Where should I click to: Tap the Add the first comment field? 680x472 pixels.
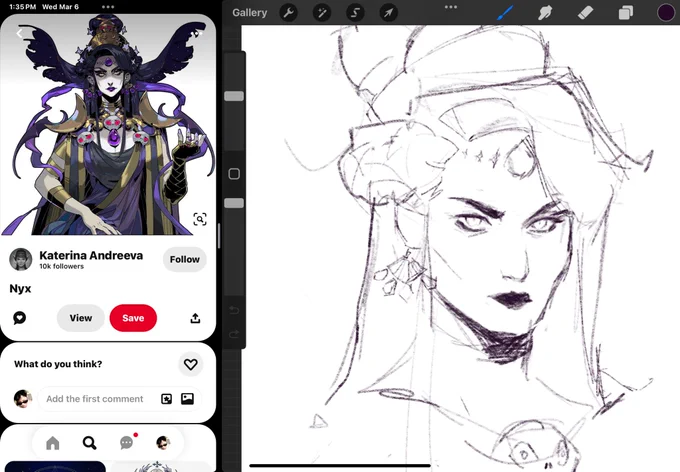(95, 399)
